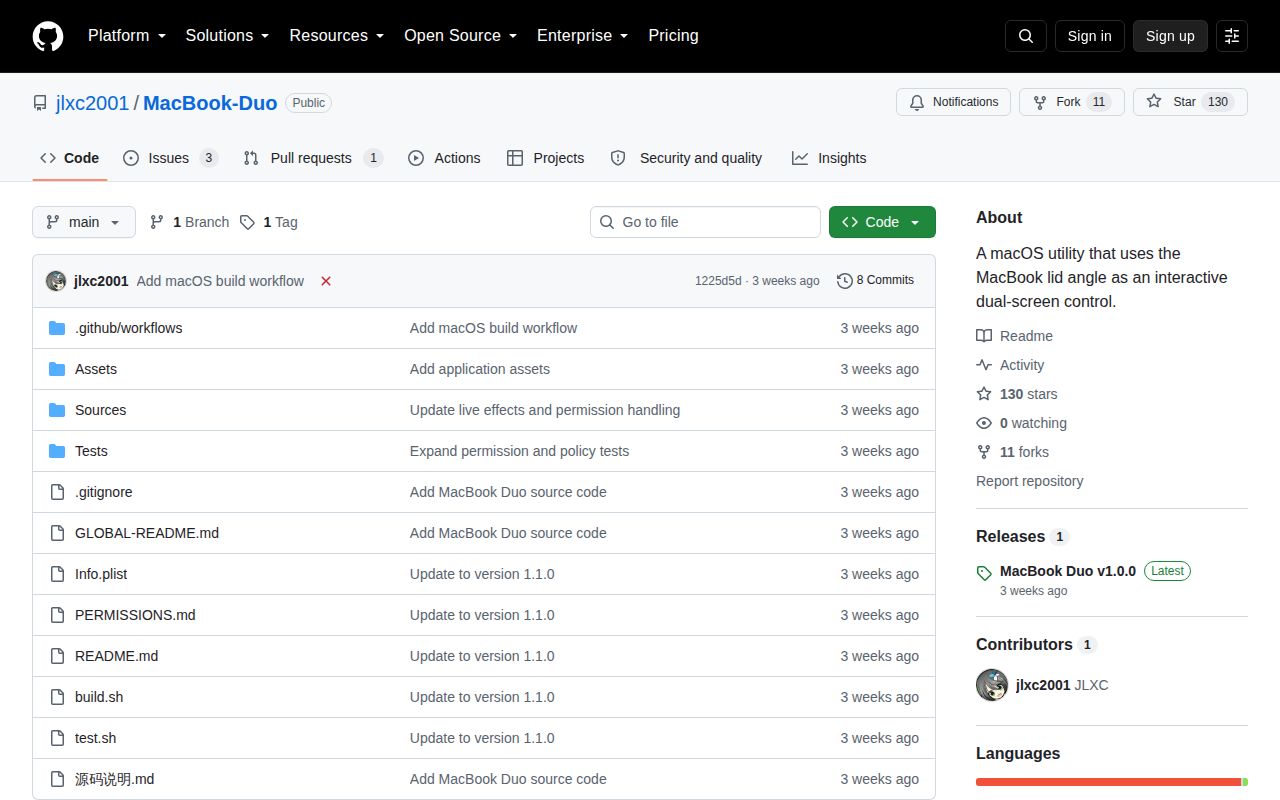Expand the Resources menu
Image resolution: width=1280 pixels, height=800 pixels.
pos(337,36)
